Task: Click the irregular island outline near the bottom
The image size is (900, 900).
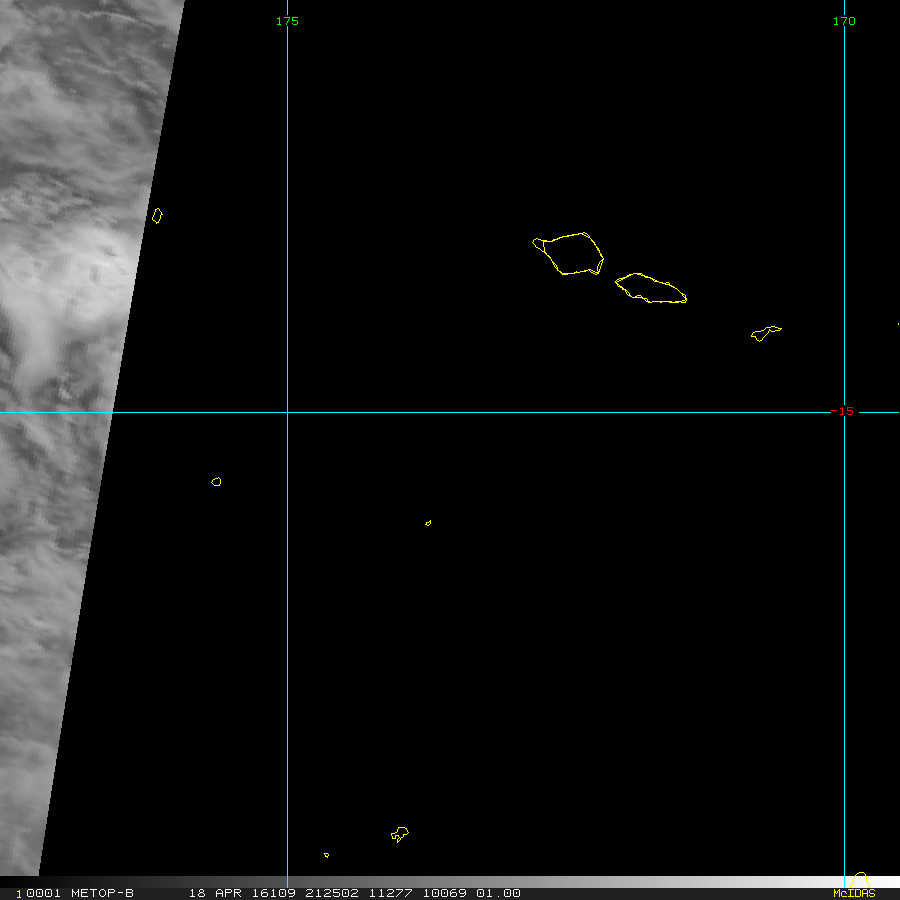Action: click(400, 833)
